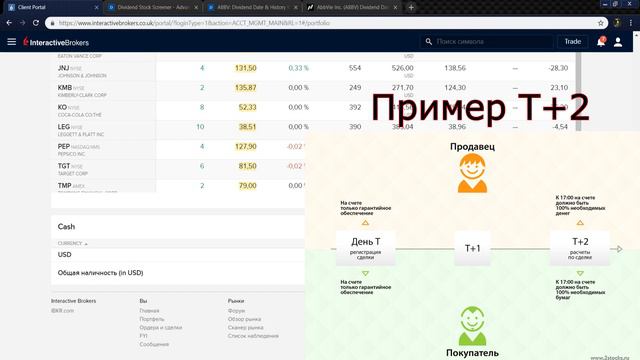Click the browser forward arrow
Image resolution: width=640 pixels, height=360 pixels.
[x=22, y=23]
